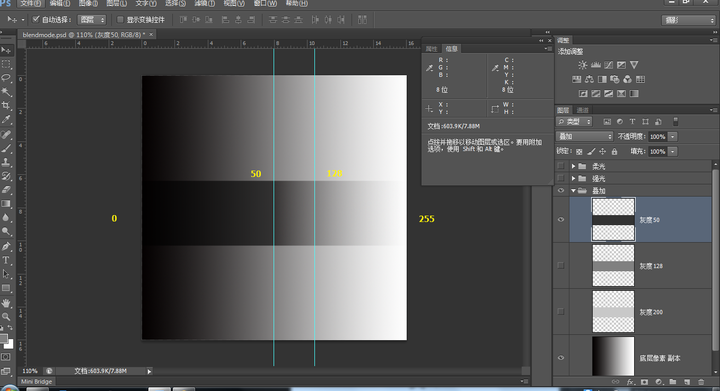Image resolution: width=720 pixels, height=391 pixels.
Task: Add a Levels adjustment layer
Action: [596, 65]
